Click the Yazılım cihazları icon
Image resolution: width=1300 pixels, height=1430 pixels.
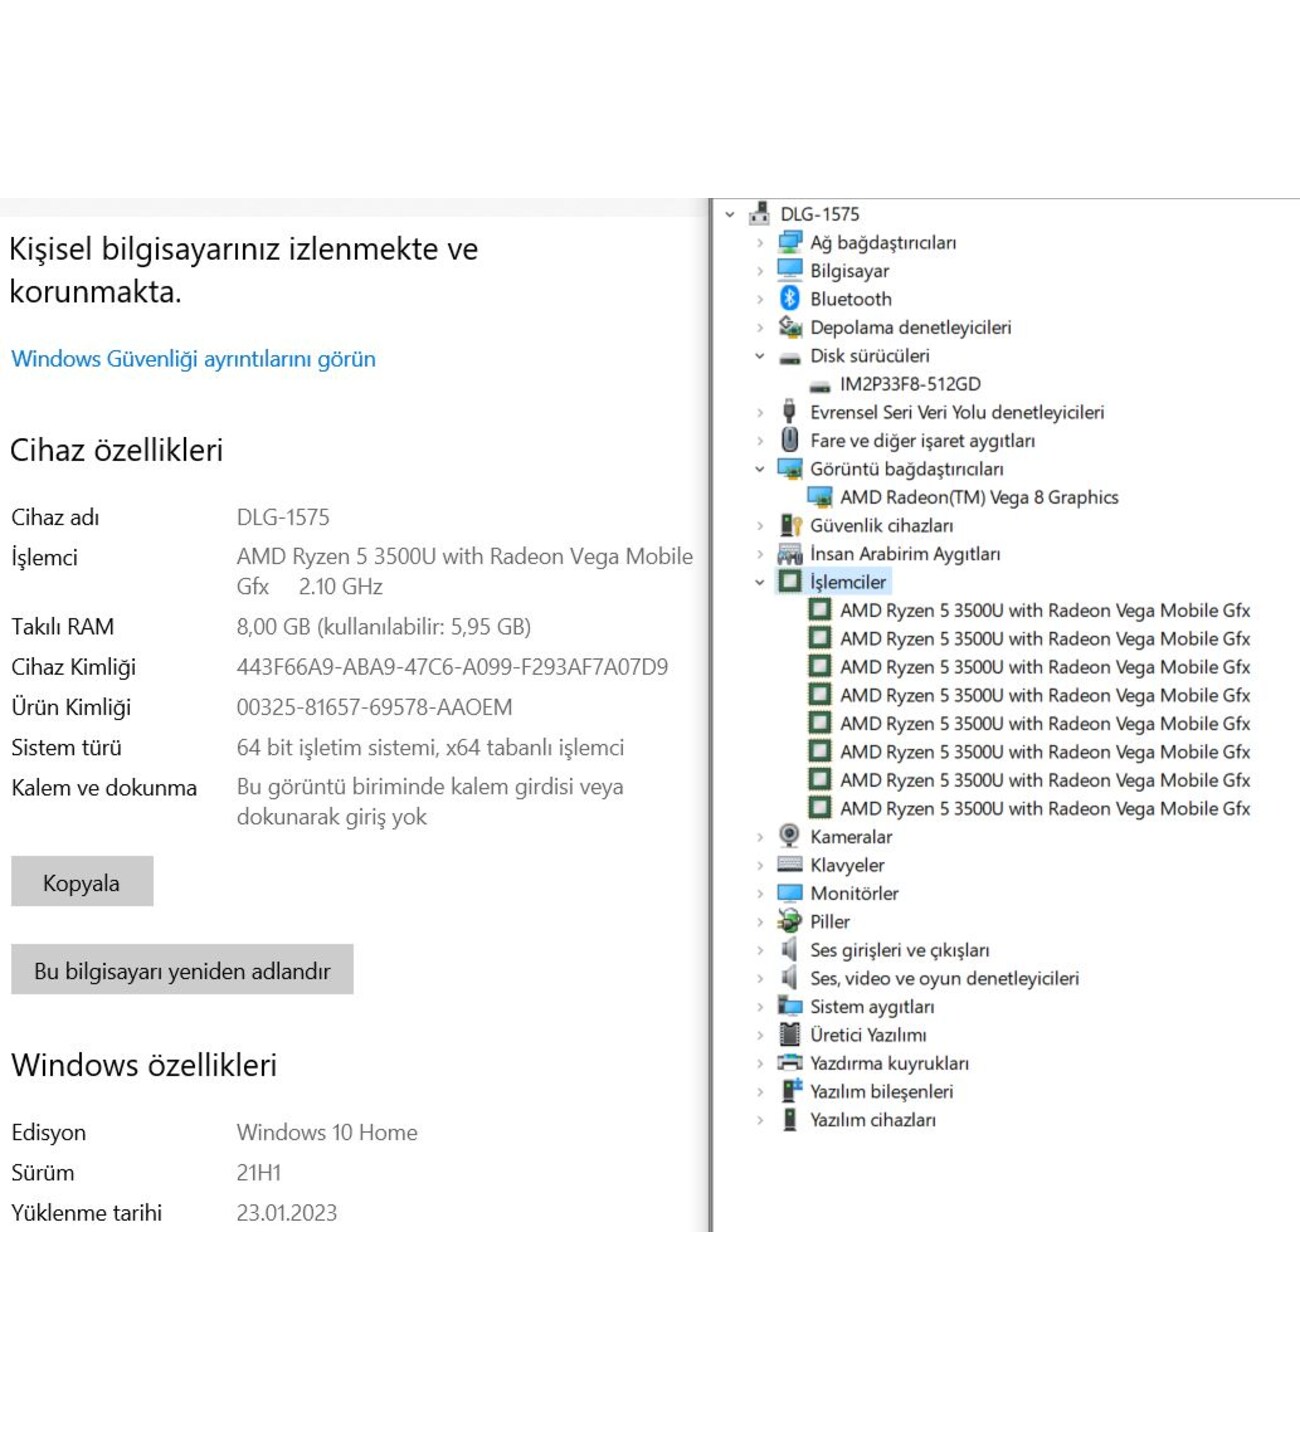(x=790, y=1119)
